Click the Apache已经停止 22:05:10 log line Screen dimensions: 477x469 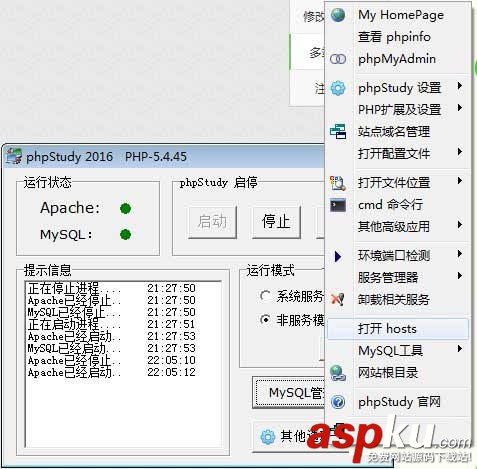pos(112,360)
